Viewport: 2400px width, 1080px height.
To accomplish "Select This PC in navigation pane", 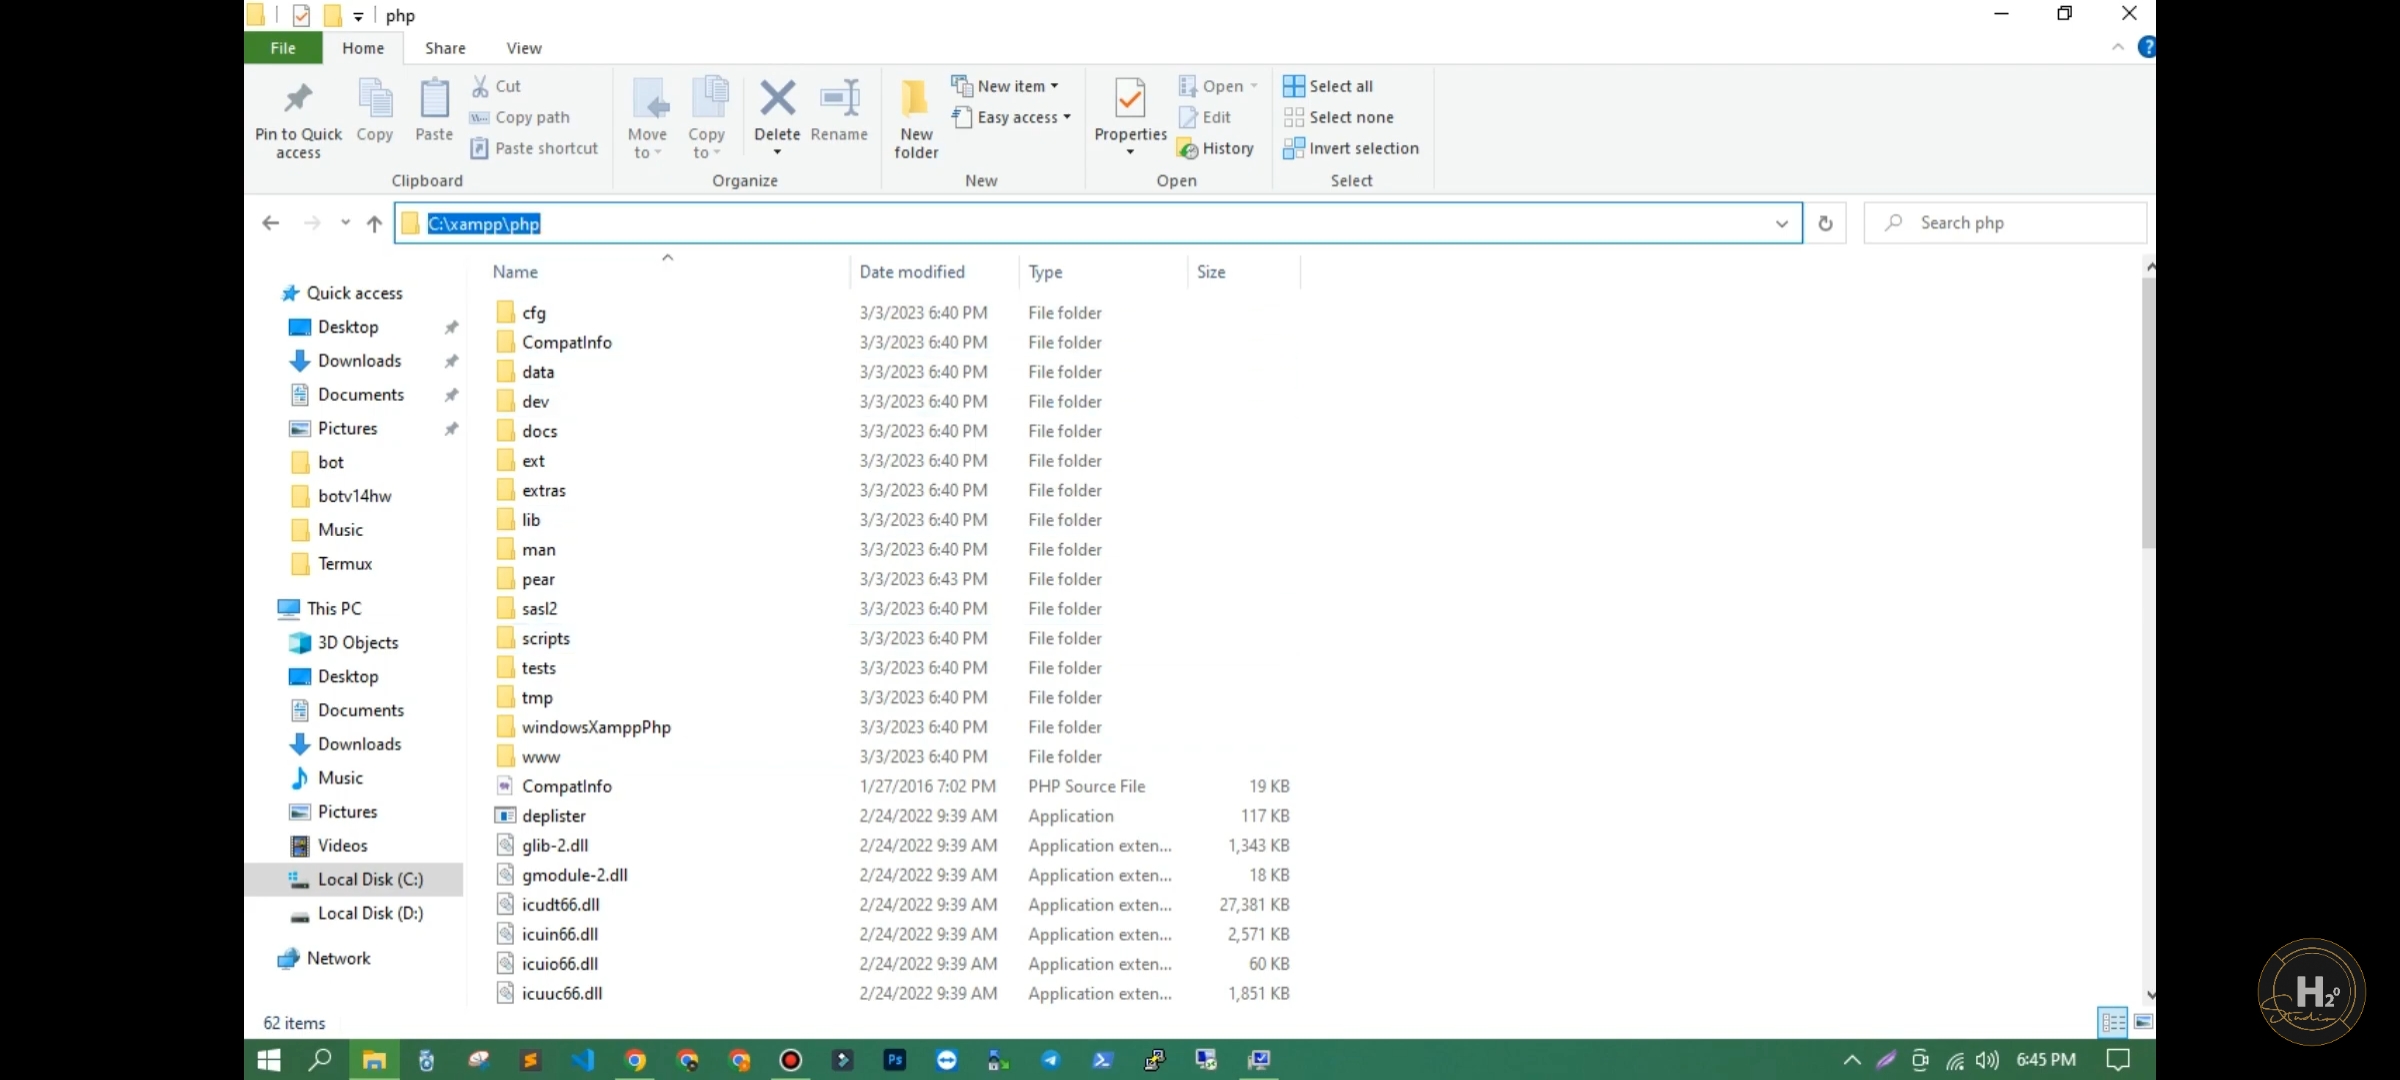I will point(320,608).
